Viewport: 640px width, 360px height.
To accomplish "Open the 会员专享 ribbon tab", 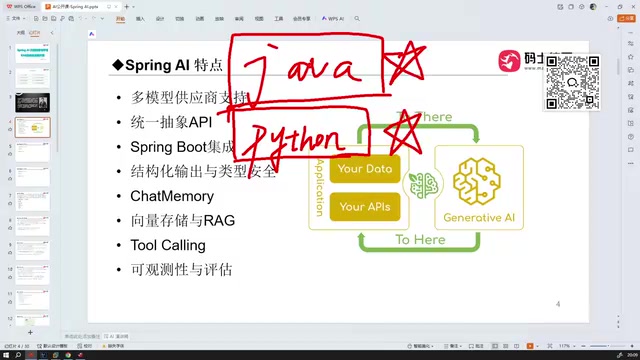I will pyautogui.click(x=302, y=19).
